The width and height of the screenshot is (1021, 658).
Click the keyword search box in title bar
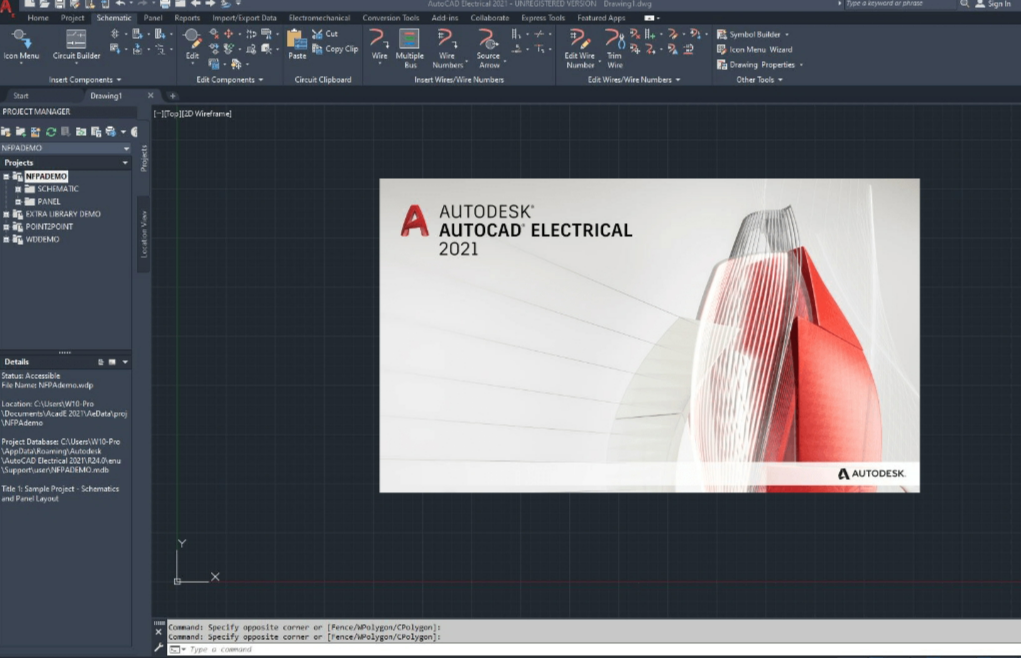899,4
